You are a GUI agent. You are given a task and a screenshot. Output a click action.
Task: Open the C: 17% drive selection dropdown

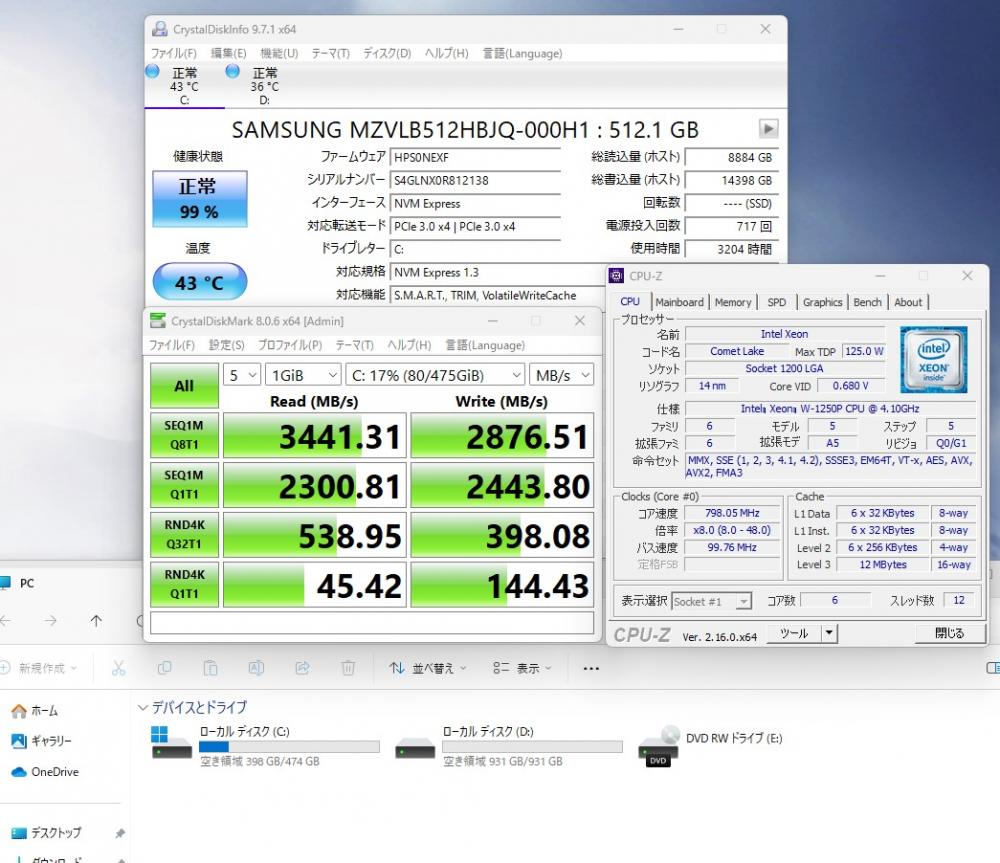pos(436,375)
